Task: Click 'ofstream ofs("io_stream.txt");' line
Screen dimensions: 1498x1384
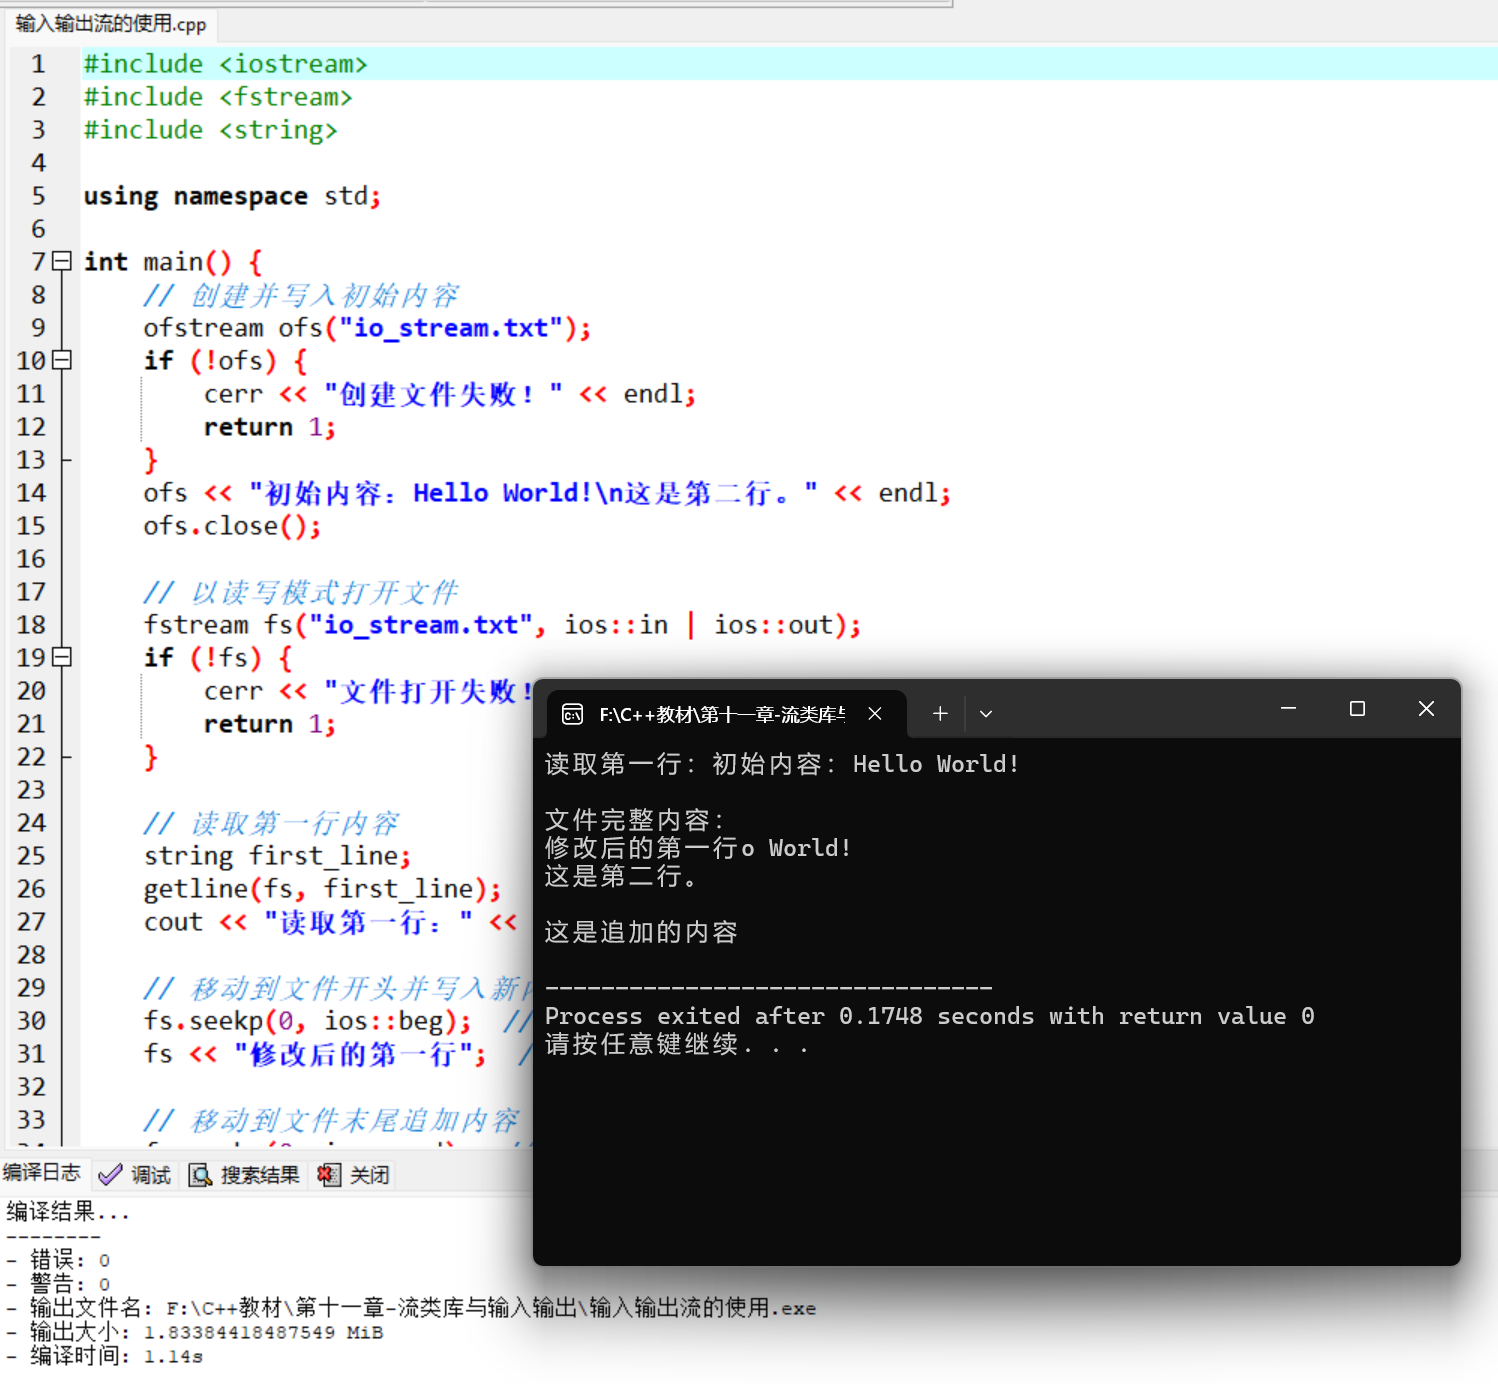Action: coord(367,328)
